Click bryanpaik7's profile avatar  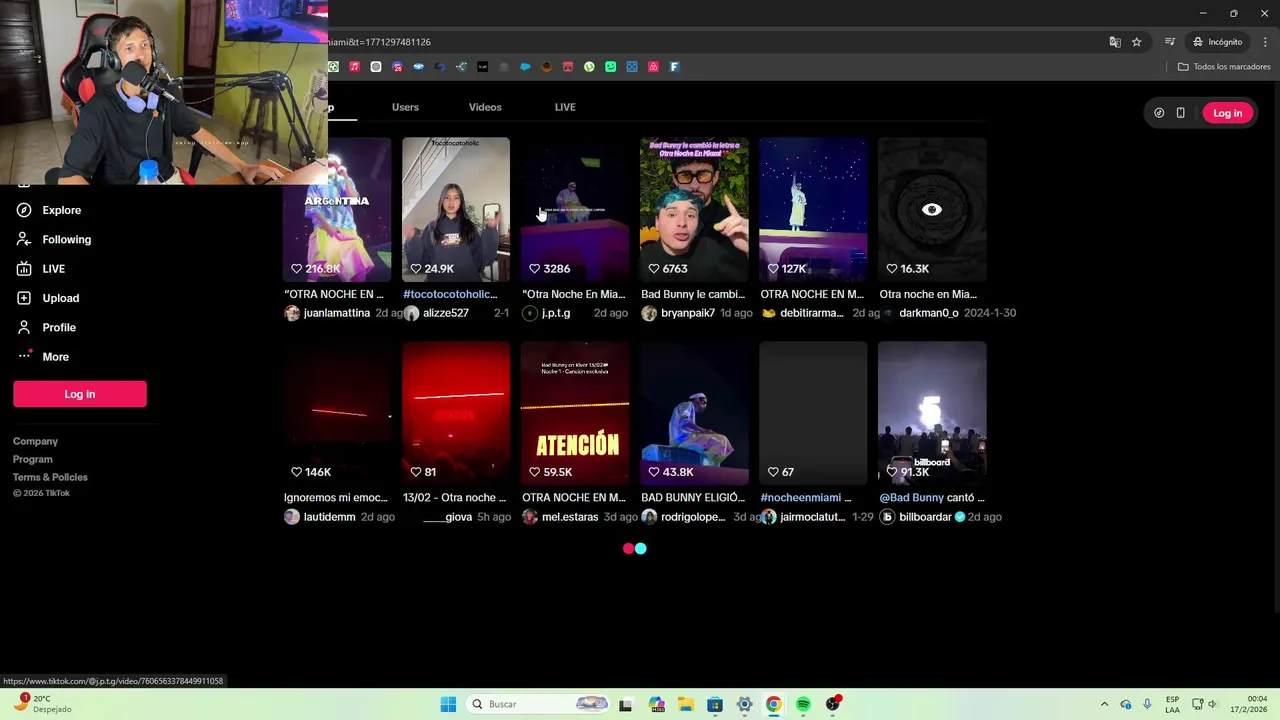tap(649, 313)
